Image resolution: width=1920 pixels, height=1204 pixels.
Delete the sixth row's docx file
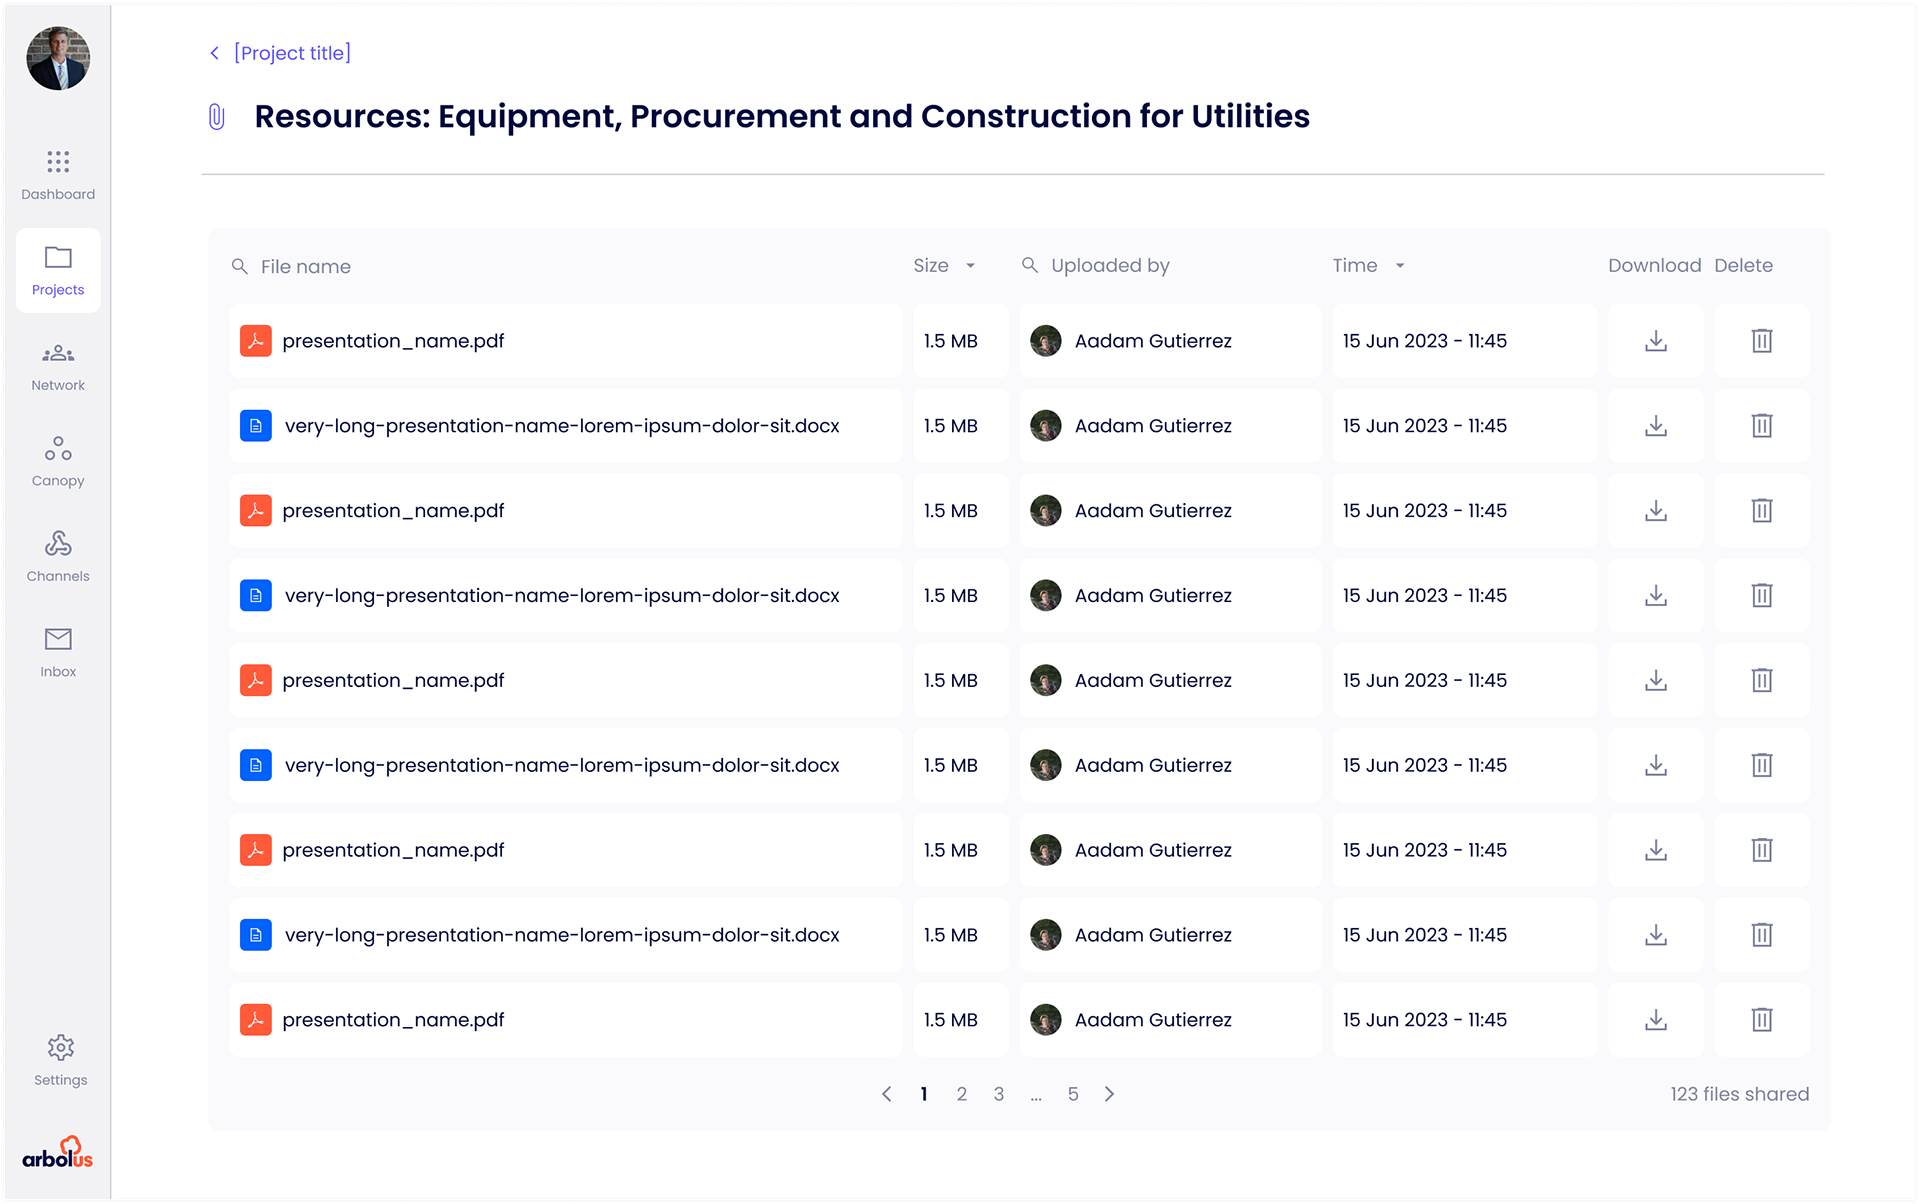1762,766
